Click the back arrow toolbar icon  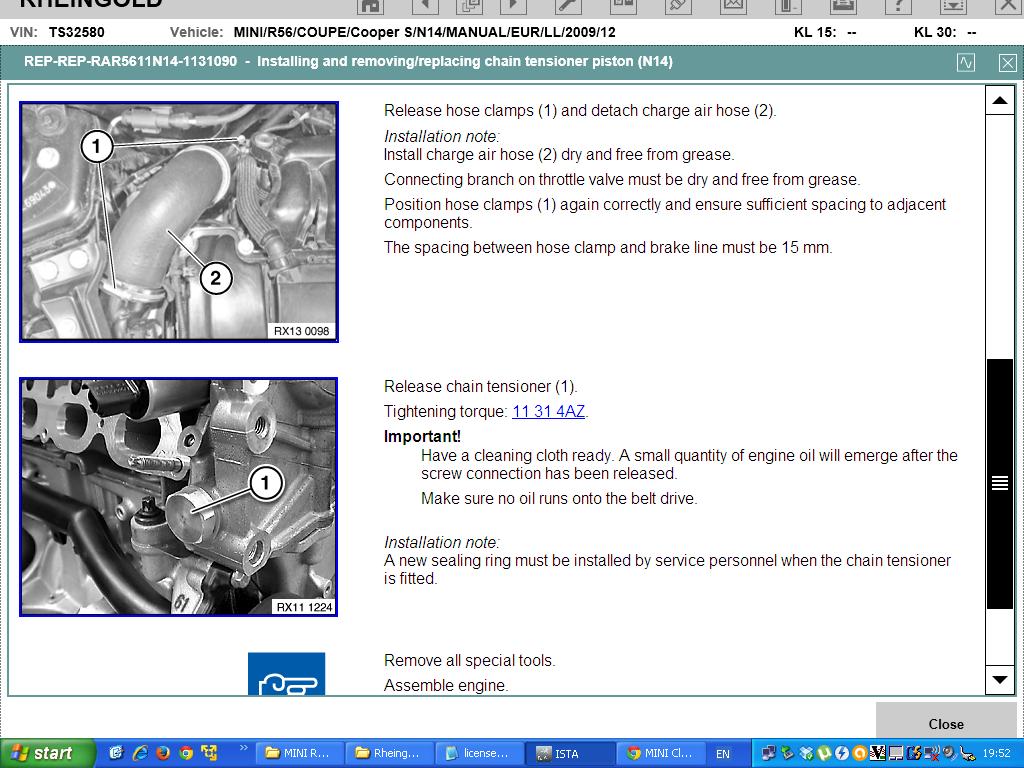424,6
